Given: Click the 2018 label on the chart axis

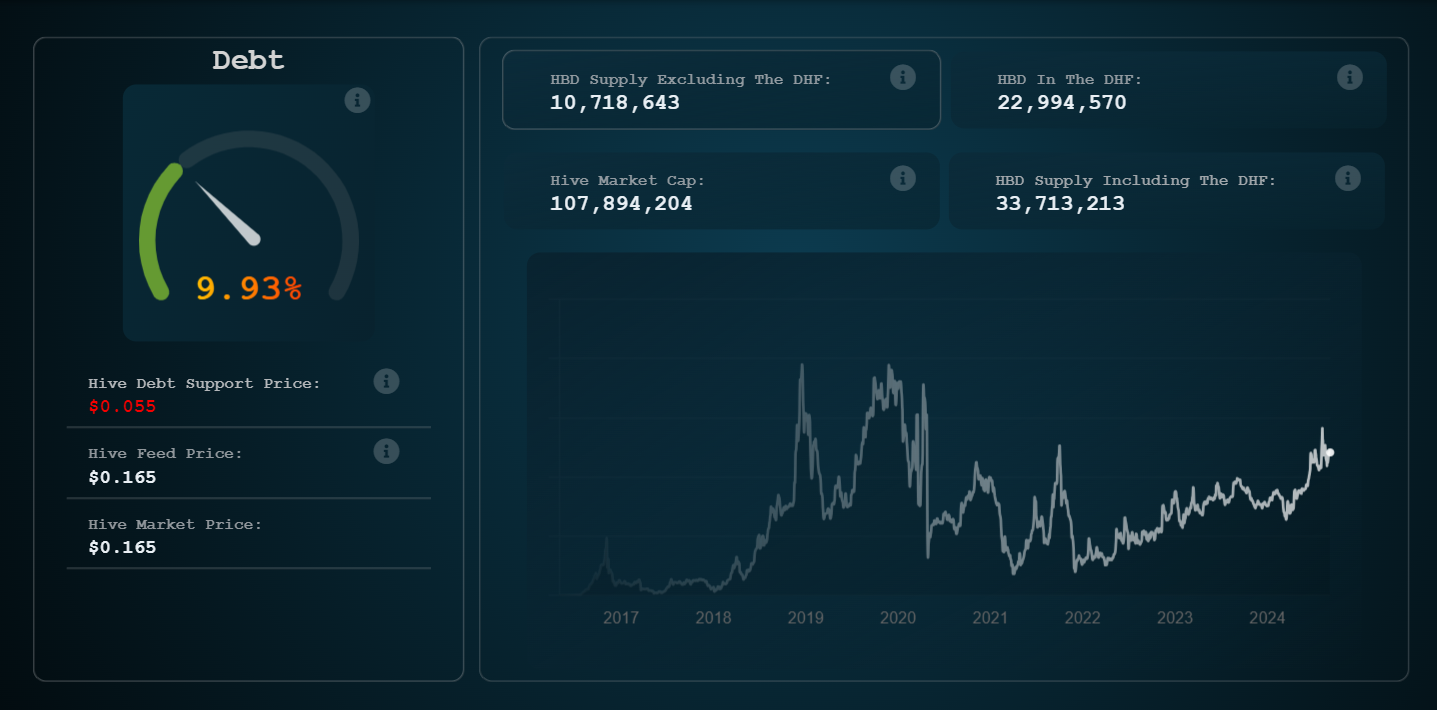Looking at the screenshot, I should 713,618.
